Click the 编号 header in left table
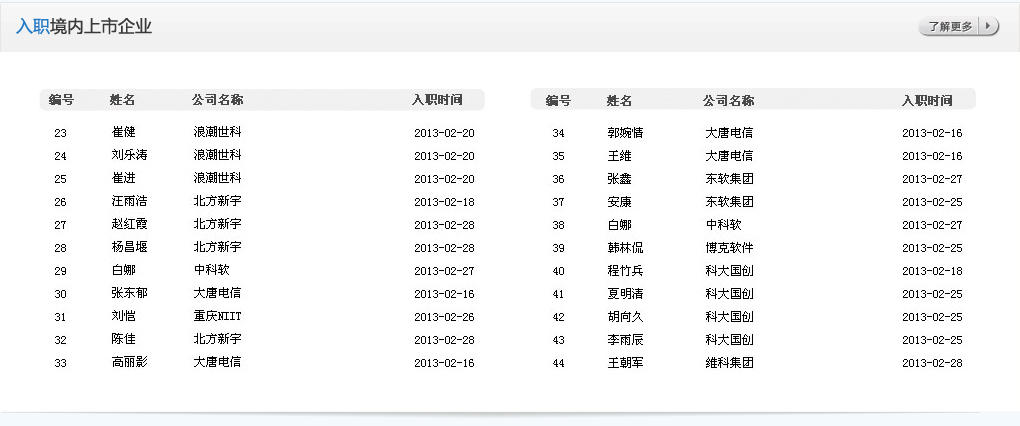Viewport: 1020px width, 426px height. 62,100
